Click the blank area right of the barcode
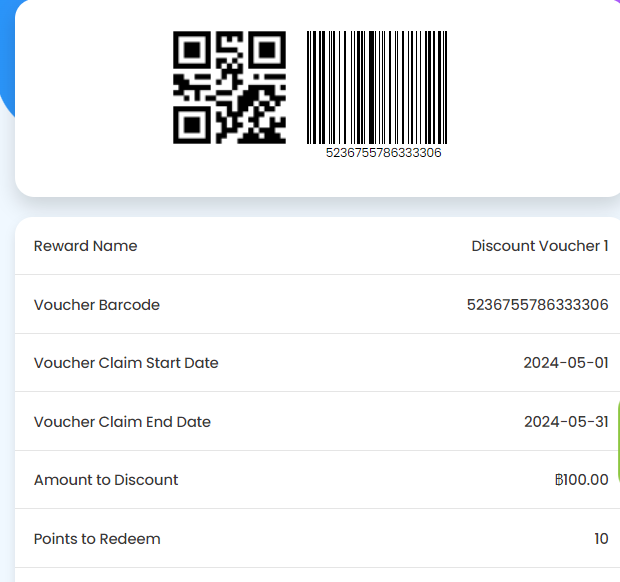The image size is (620, 582). pyautogui.click(x=530, y=90)
